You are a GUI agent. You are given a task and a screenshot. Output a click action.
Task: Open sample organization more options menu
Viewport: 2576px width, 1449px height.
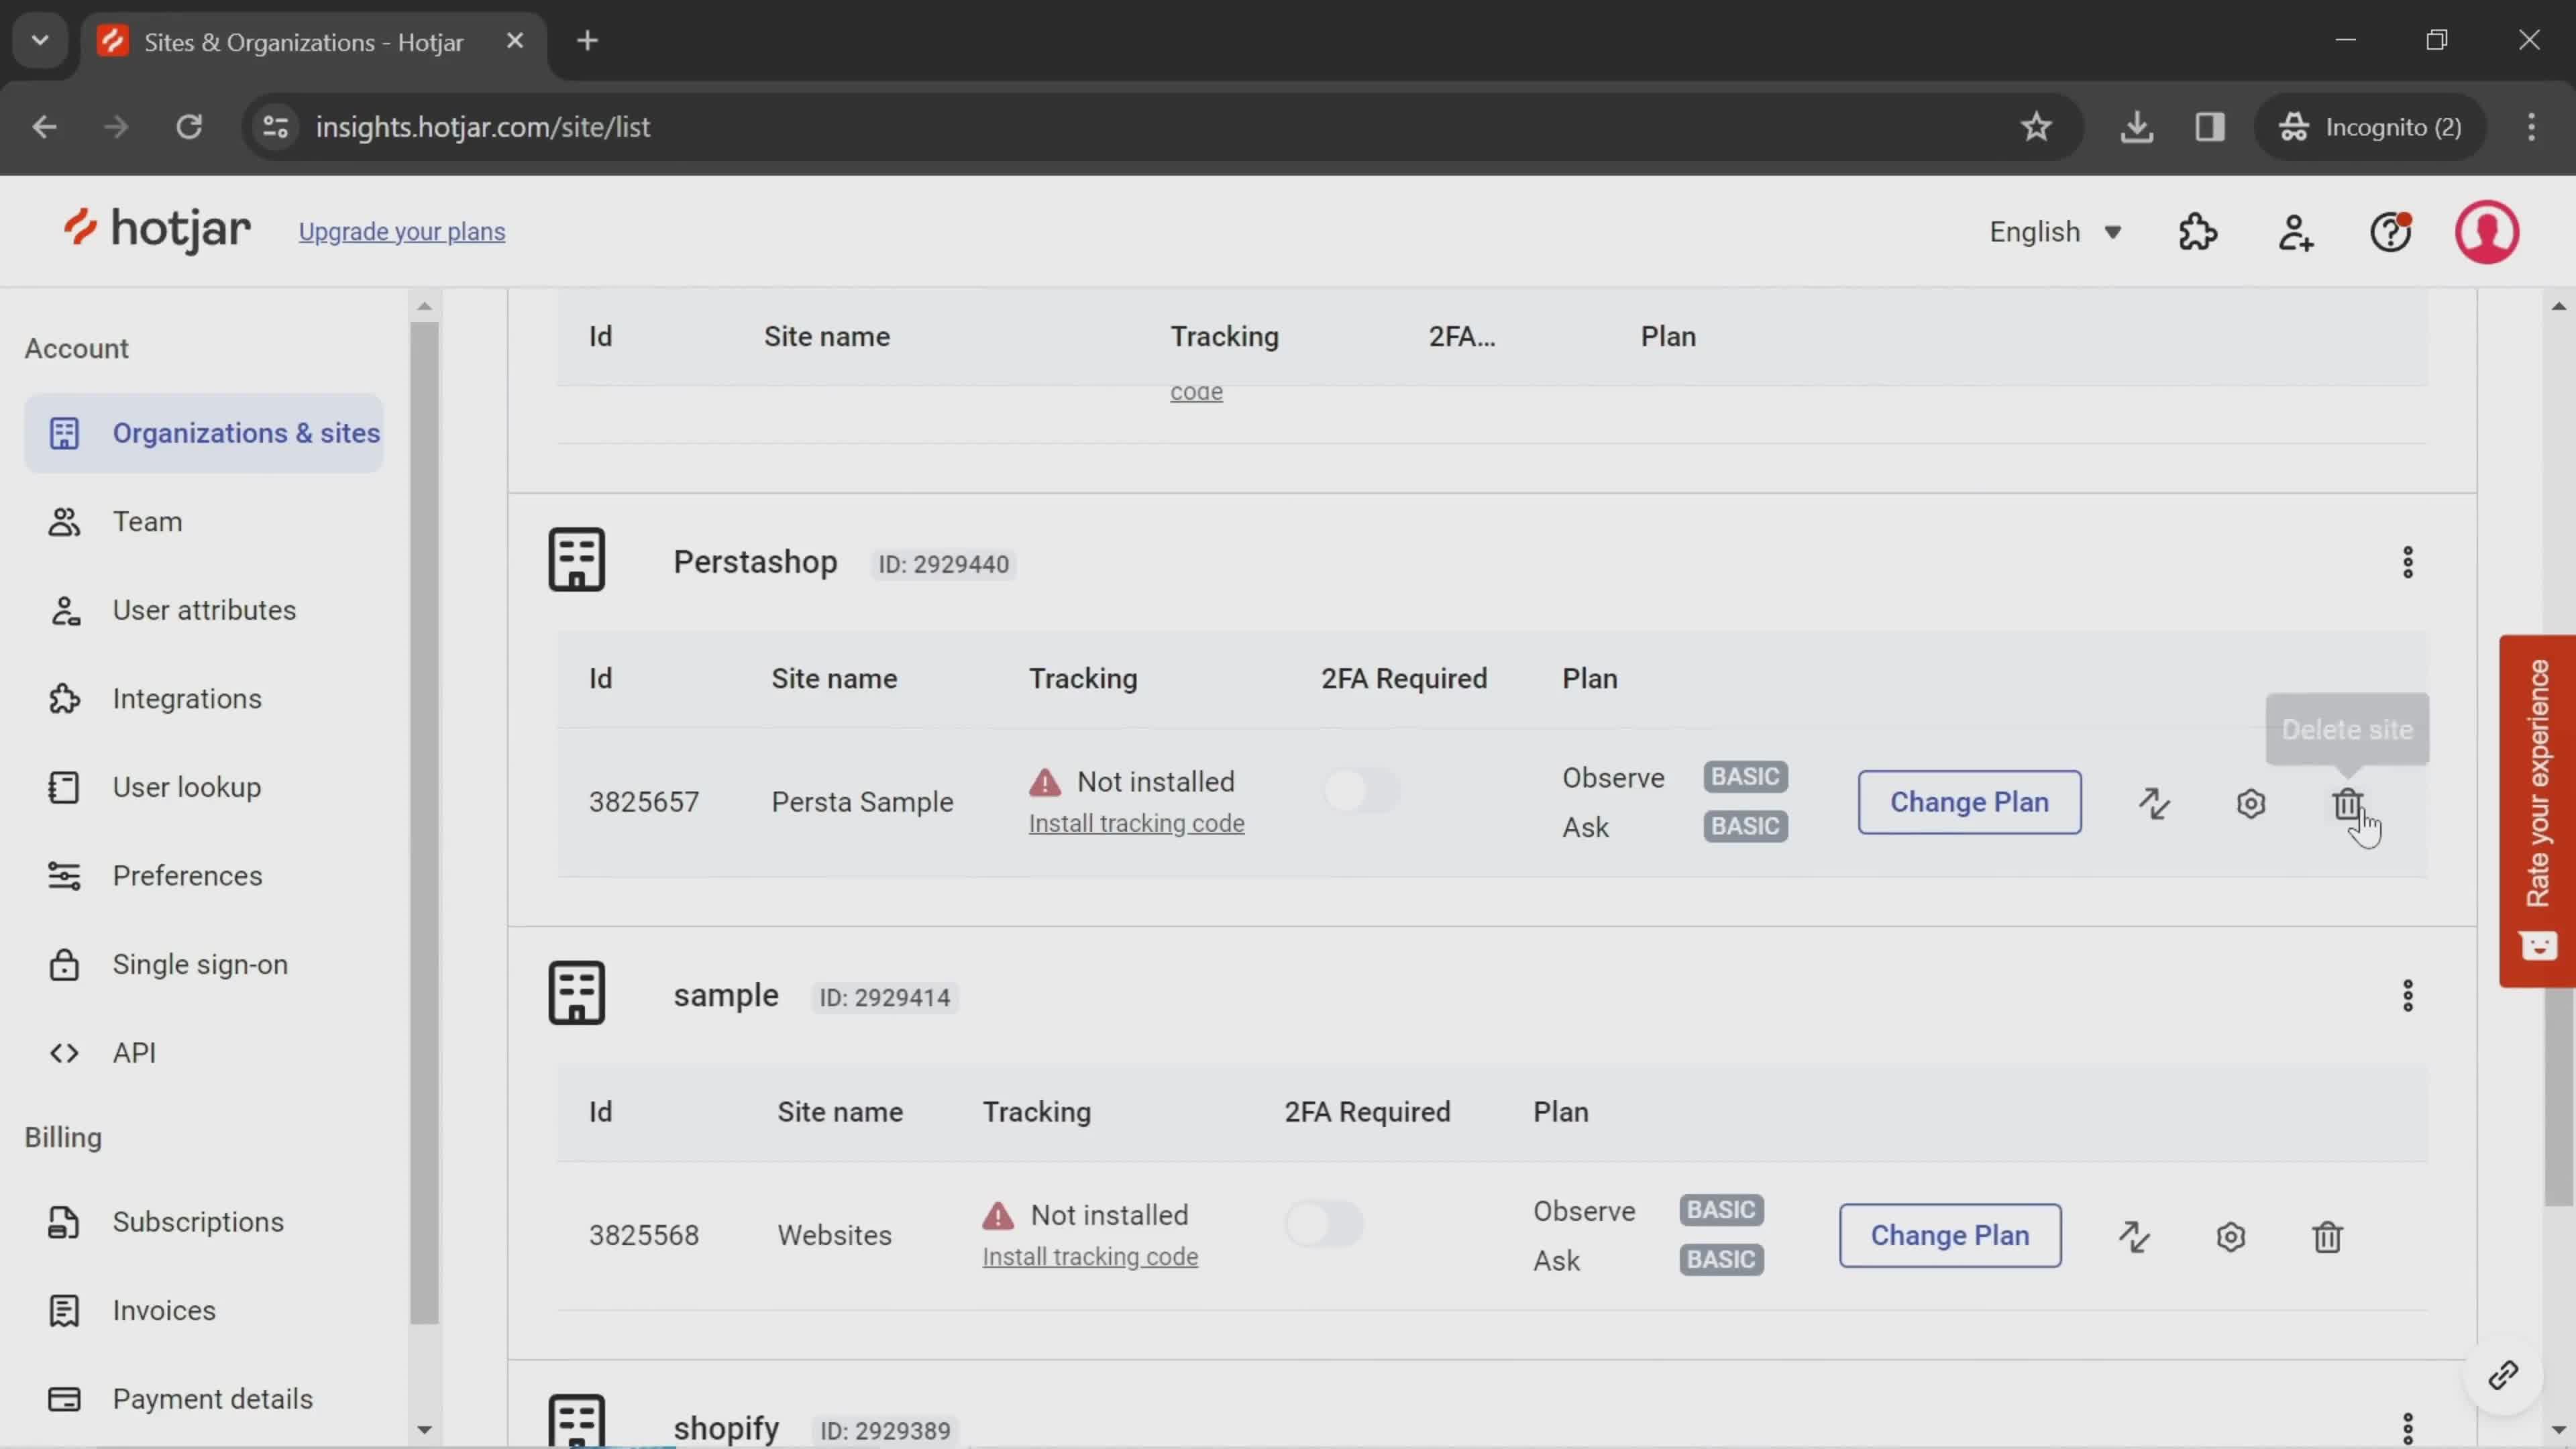click(2407, 996)
